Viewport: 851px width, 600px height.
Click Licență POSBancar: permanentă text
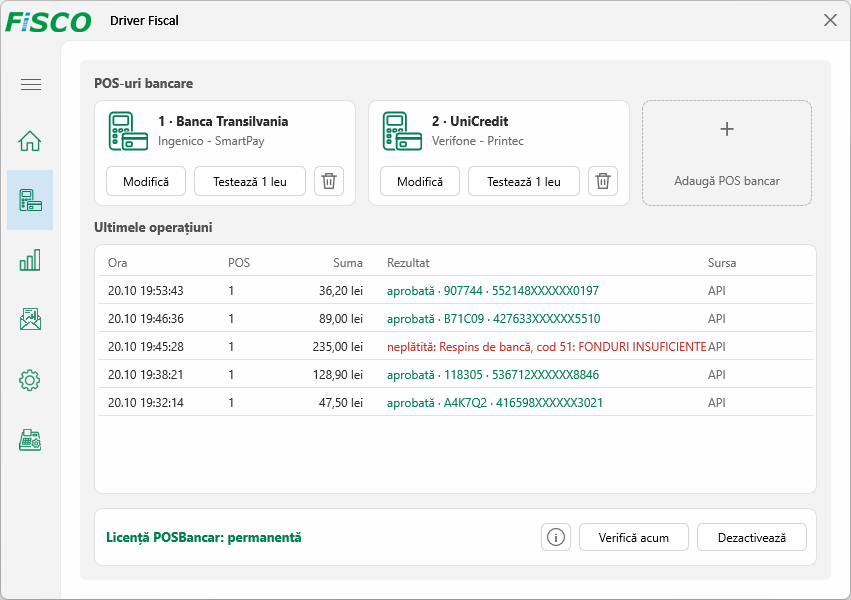click(x=204, y=538)
